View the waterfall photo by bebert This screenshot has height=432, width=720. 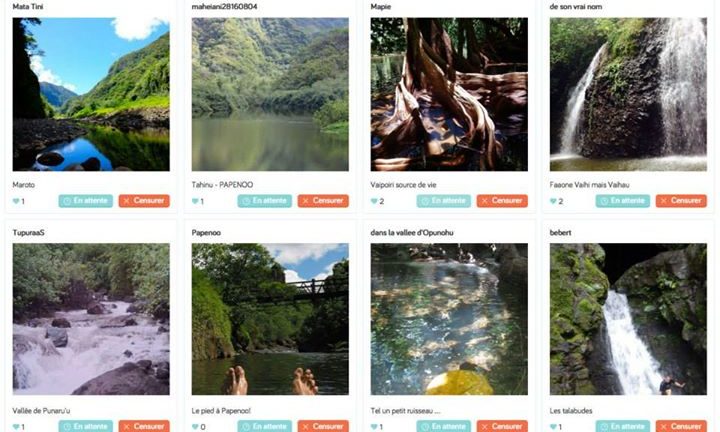(x=628, y=319)
